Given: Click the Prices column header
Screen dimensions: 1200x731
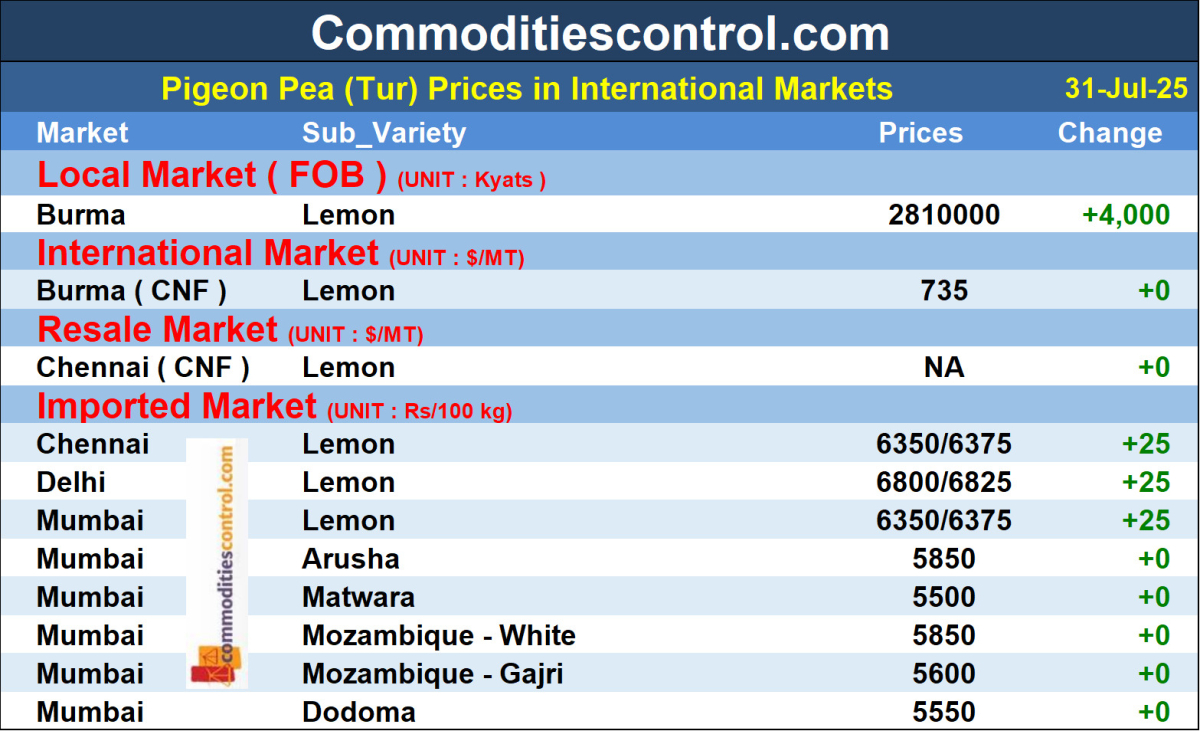Looking at the screenshot, I should (x=920, y=133).
